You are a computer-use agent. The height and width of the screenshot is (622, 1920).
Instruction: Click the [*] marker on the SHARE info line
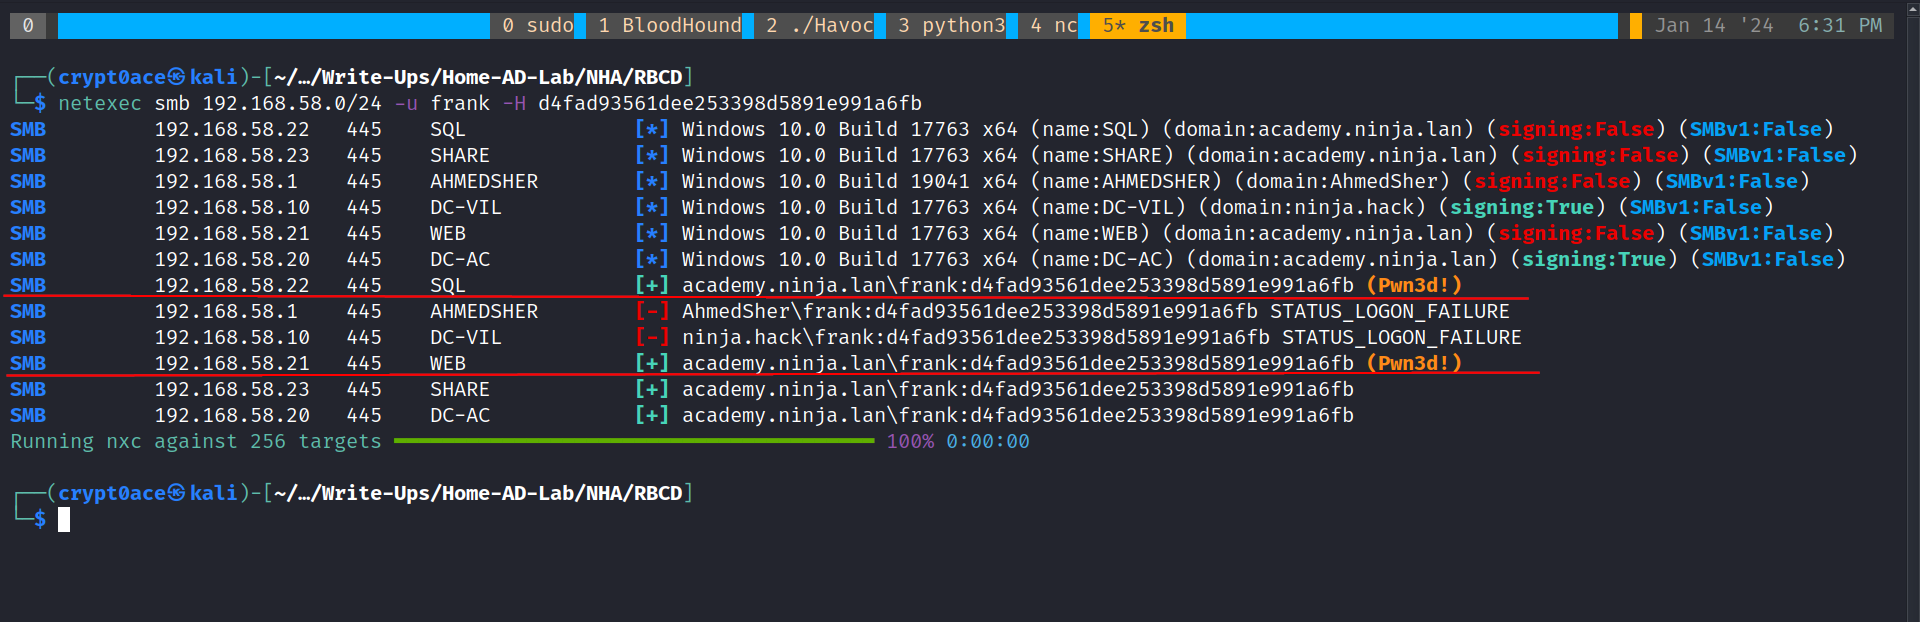(651, 155)
